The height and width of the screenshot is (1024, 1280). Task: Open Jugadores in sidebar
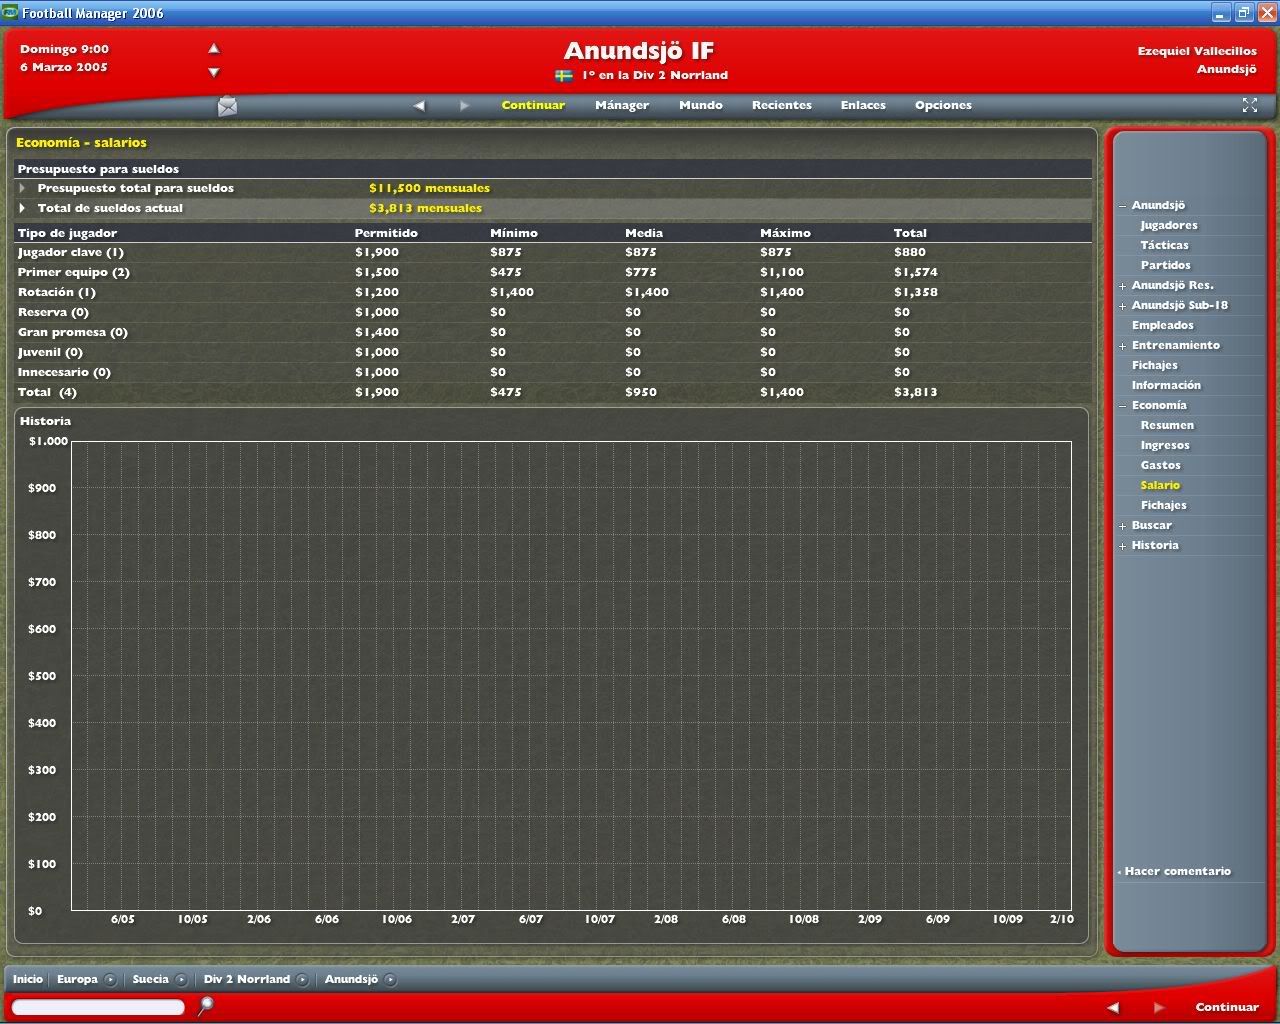1168,225
